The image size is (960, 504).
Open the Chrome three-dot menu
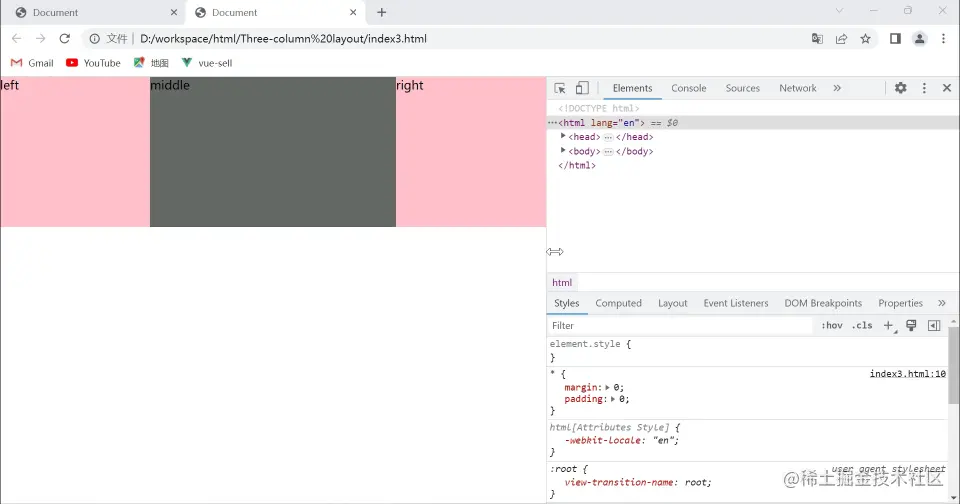point(943,39)
